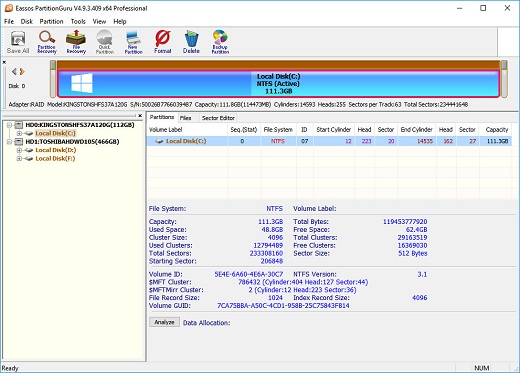Click the Seq.(Stat) column header
The image size is (520, 373).
click(x=244, y=130)
